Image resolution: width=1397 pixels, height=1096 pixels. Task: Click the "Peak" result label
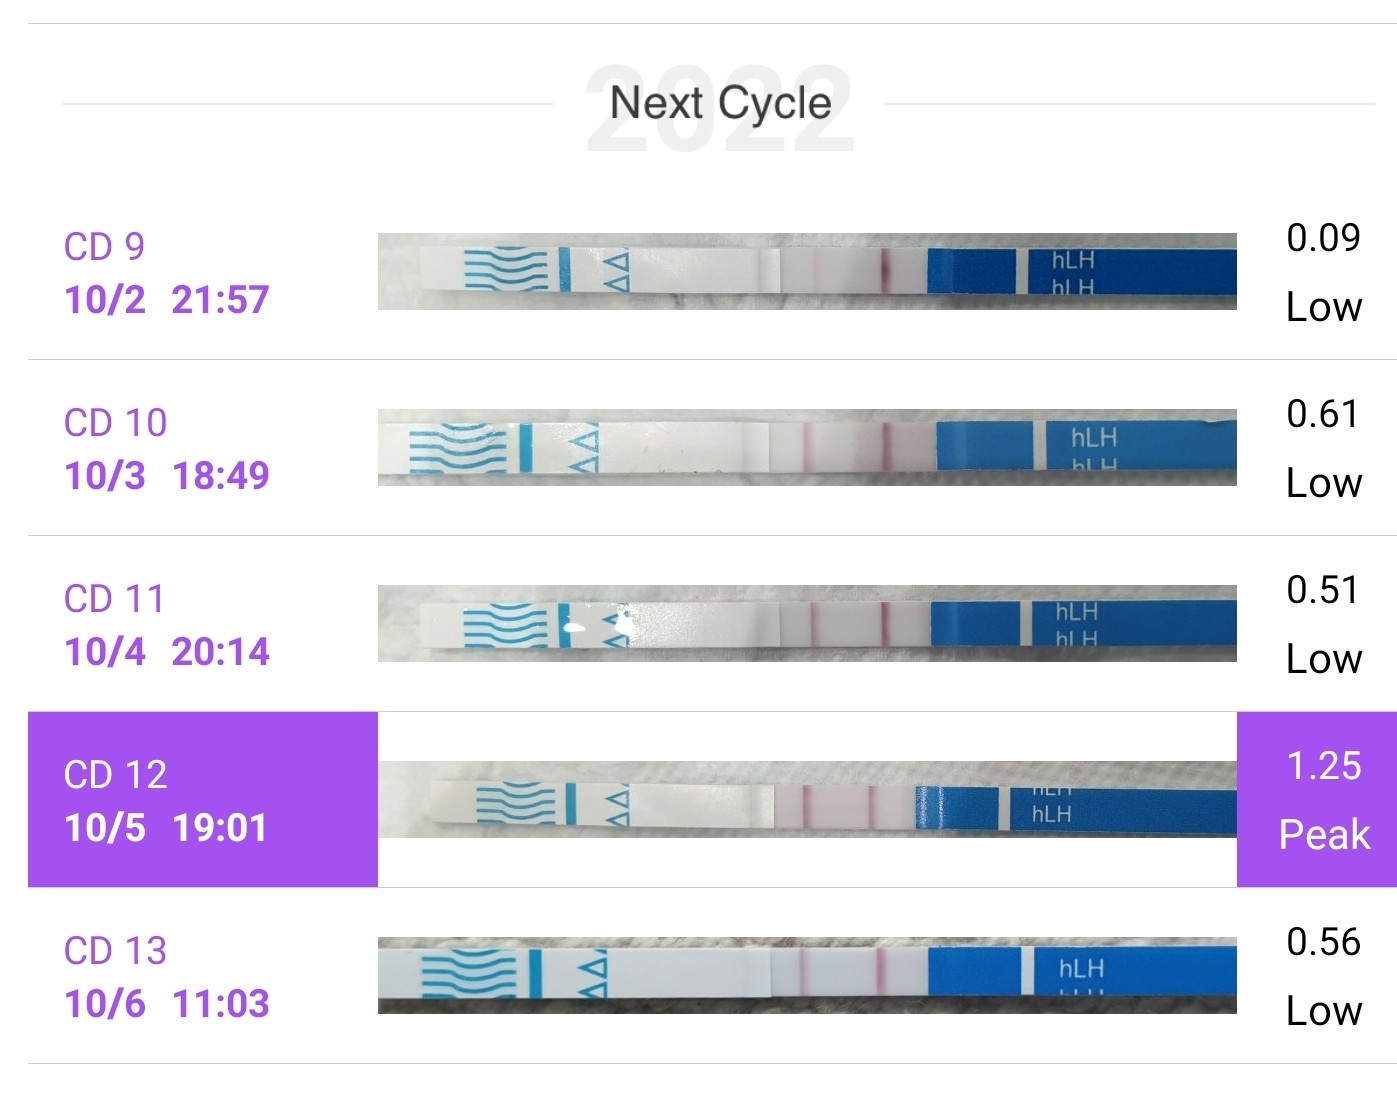1323,835
